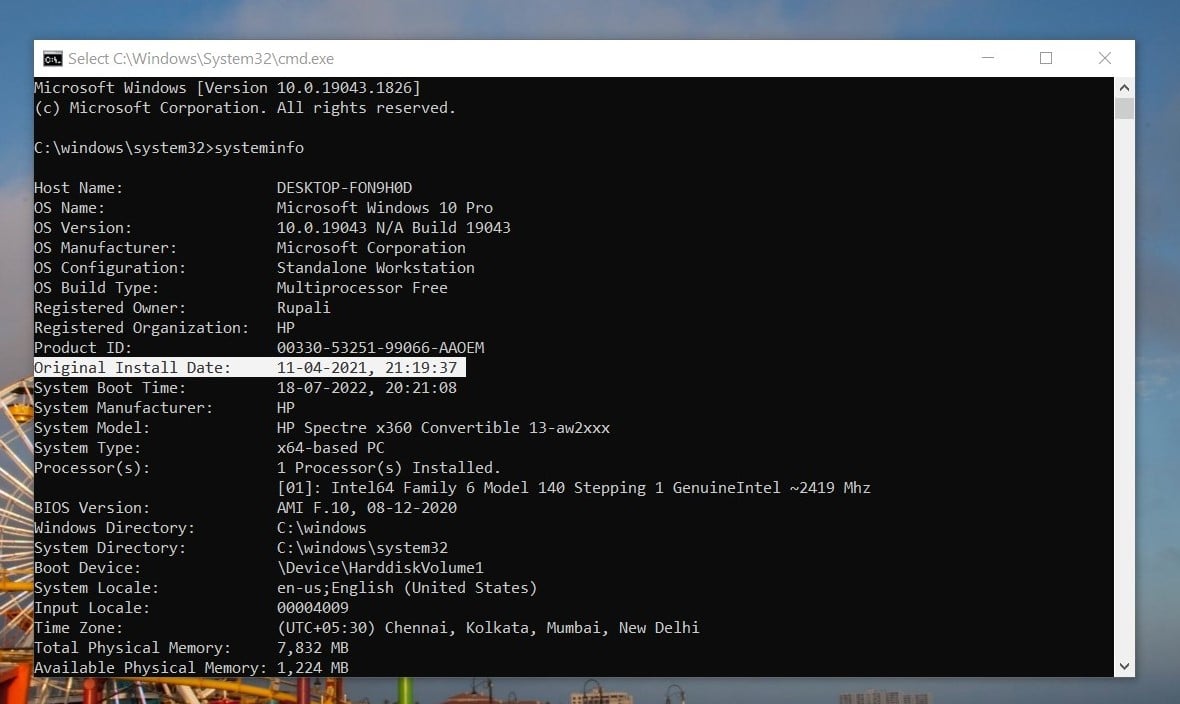
Task: Click the command line C:\windows\system32>systeminfo
Action: coord(169,148)
